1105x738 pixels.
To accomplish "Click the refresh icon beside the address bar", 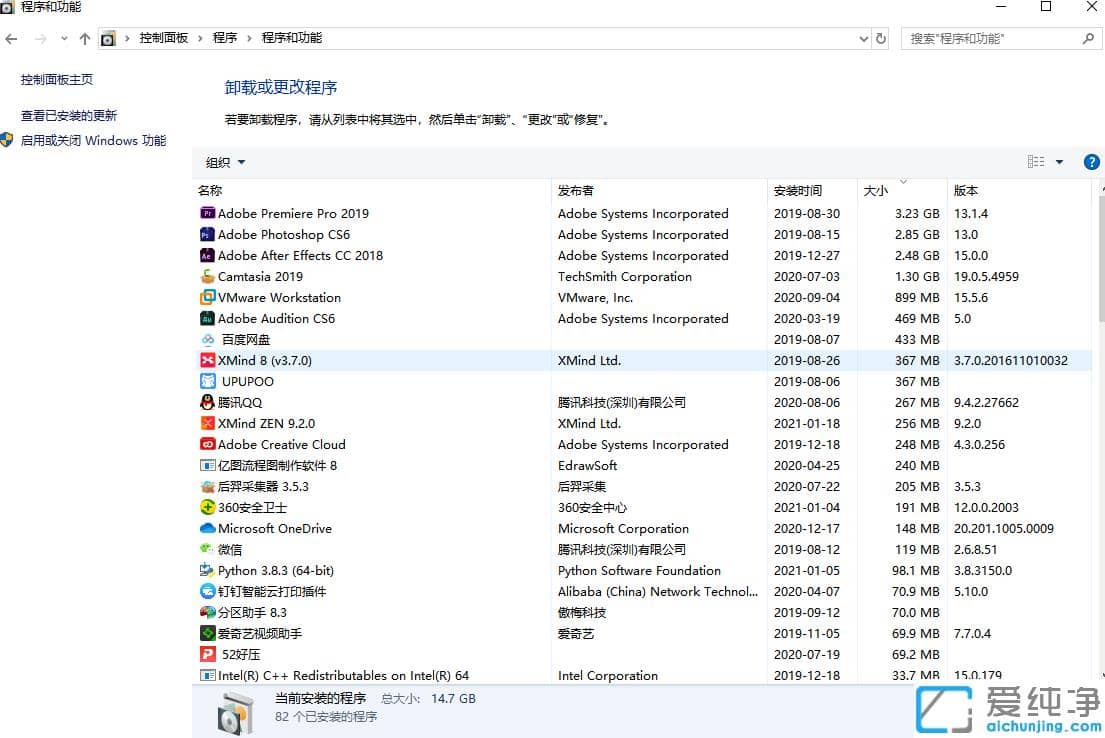I will pos(880,38).
